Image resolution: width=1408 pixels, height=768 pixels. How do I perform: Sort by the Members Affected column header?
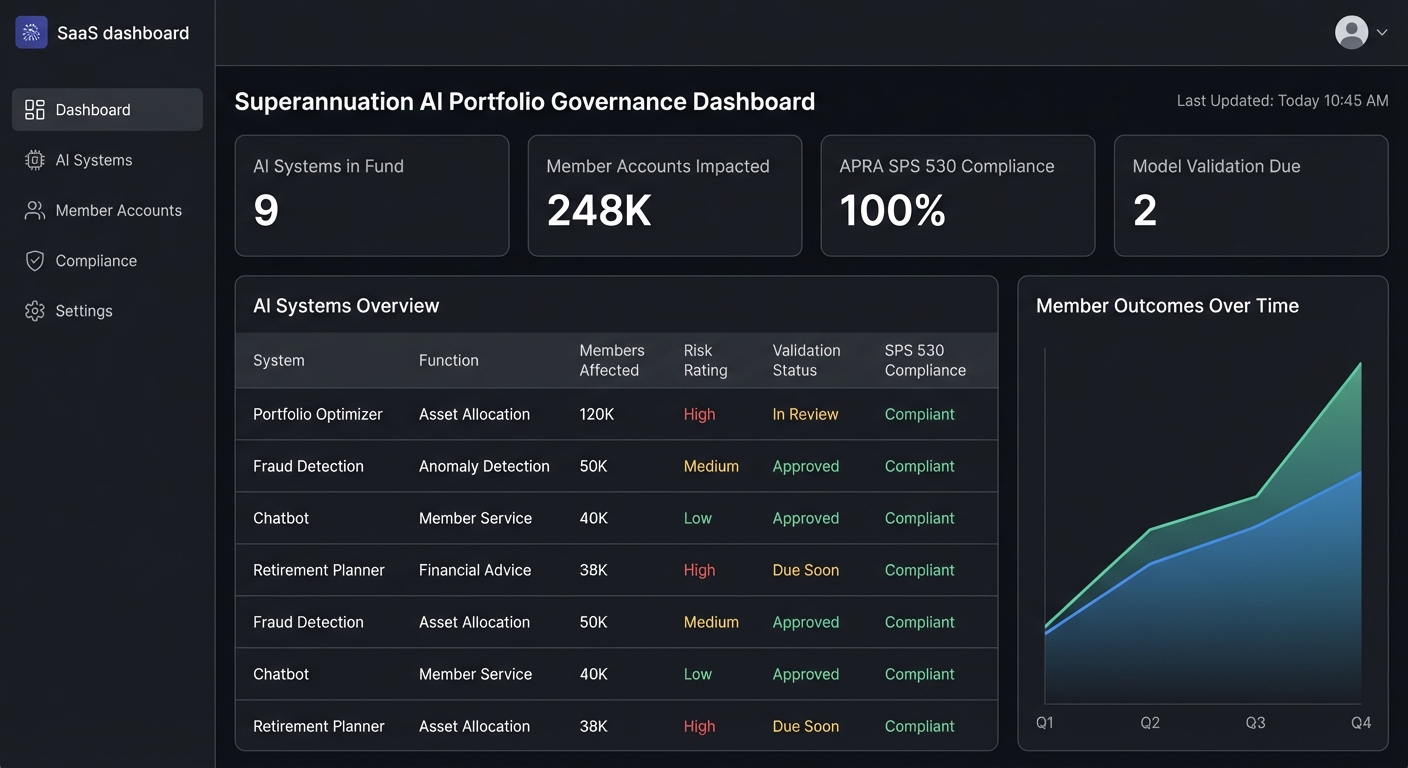tap(611, 360)
